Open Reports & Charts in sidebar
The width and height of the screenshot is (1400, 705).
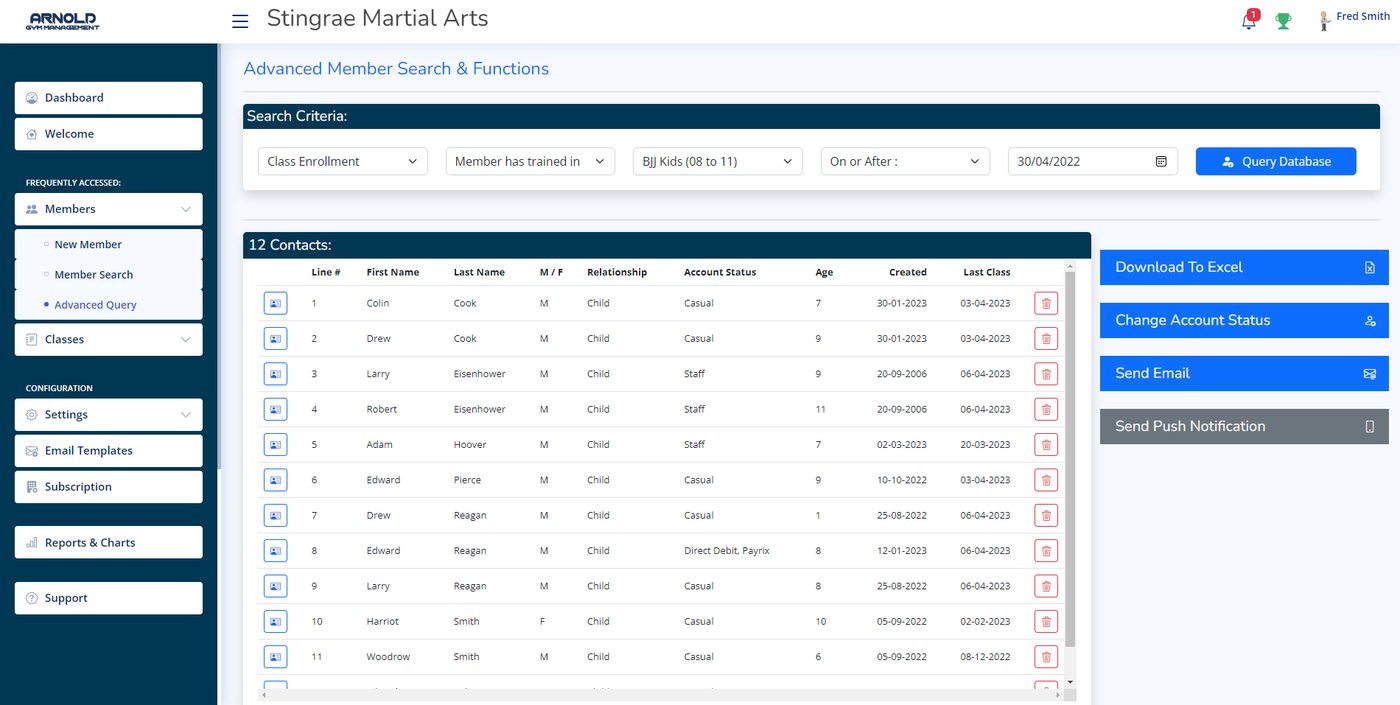coord(108,542)
